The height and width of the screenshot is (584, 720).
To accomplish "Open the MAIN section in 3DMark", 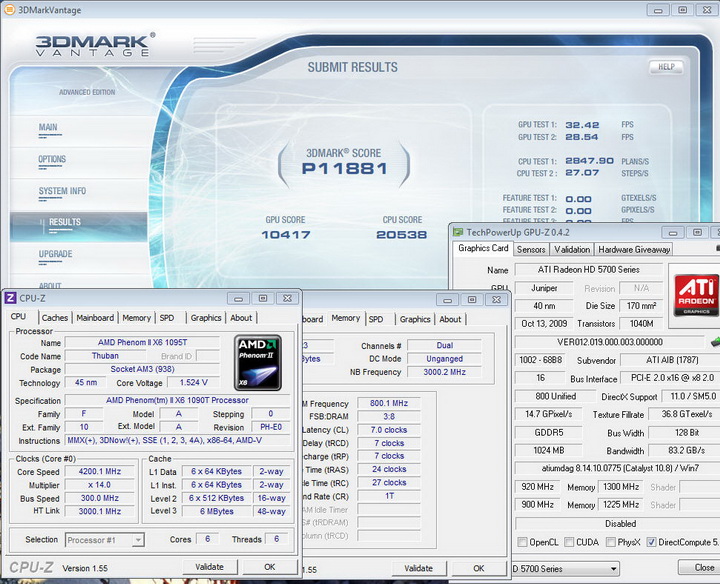I will (x=48, y=127).
